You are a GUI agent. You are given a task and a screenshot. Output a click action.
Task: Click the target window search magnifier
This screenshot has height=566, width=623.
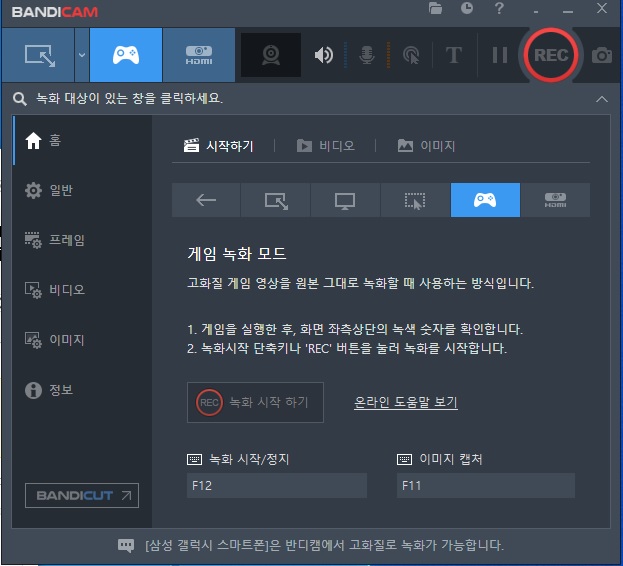[19, 99]
